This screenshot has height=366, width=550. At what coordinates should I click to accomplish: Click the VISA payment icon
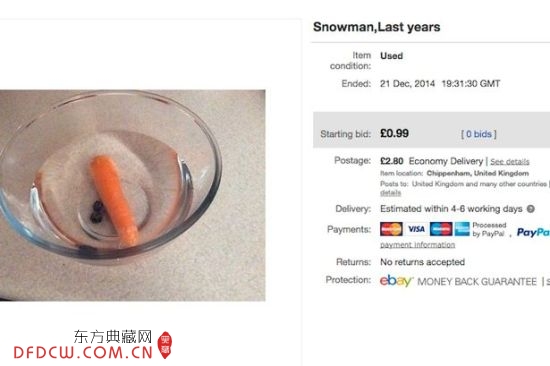416,229
